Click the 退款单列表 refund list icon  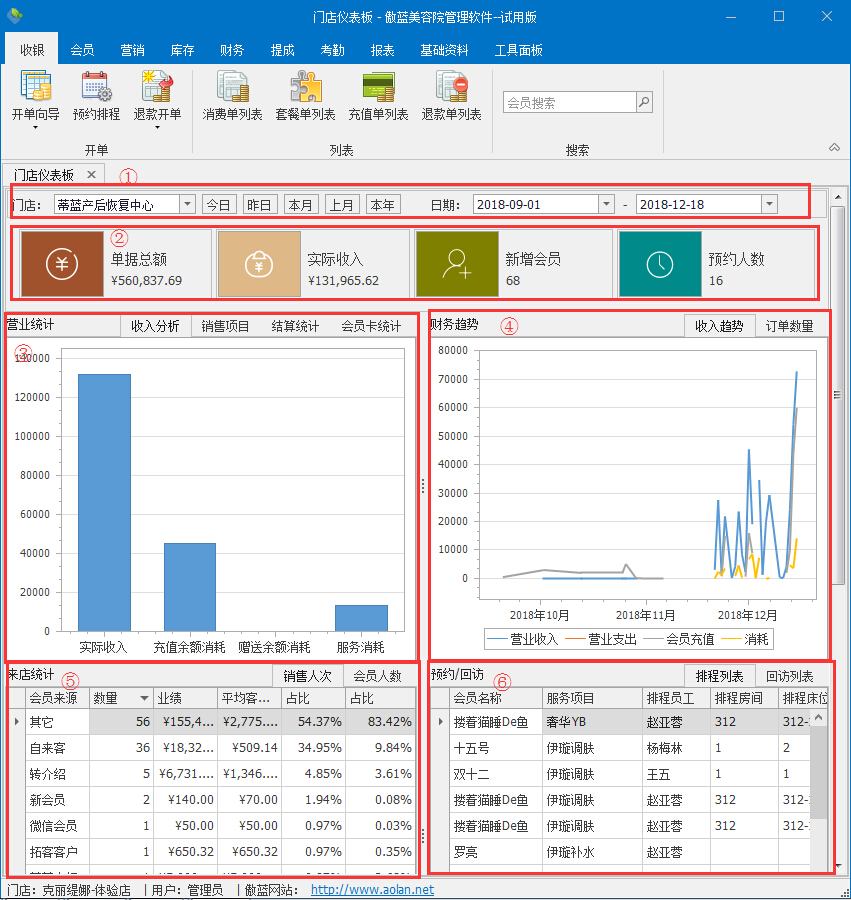tap(451, 89)
